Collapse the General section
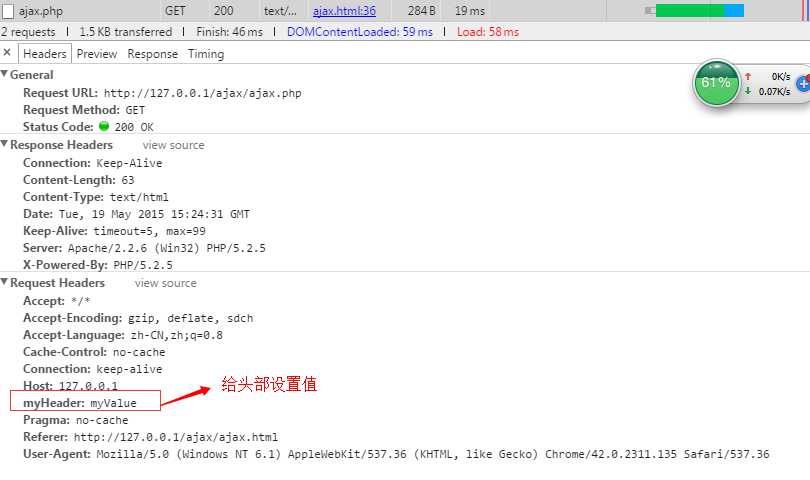The height and width of the screenshot is (480, 810). (5, 74)
